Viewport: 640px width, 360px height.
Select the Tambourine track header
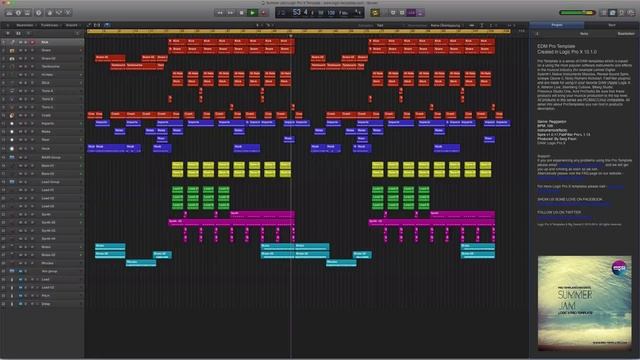pos(42,67)
